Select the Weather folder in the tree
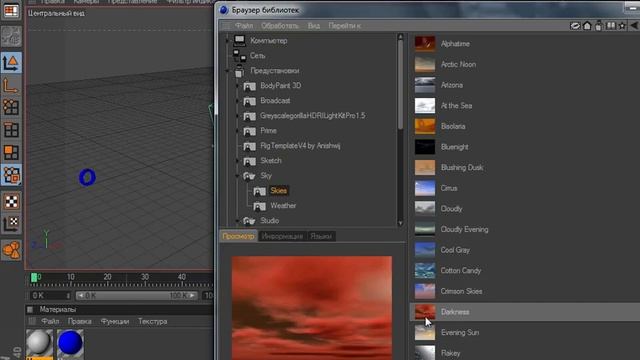 coord(283,206)
